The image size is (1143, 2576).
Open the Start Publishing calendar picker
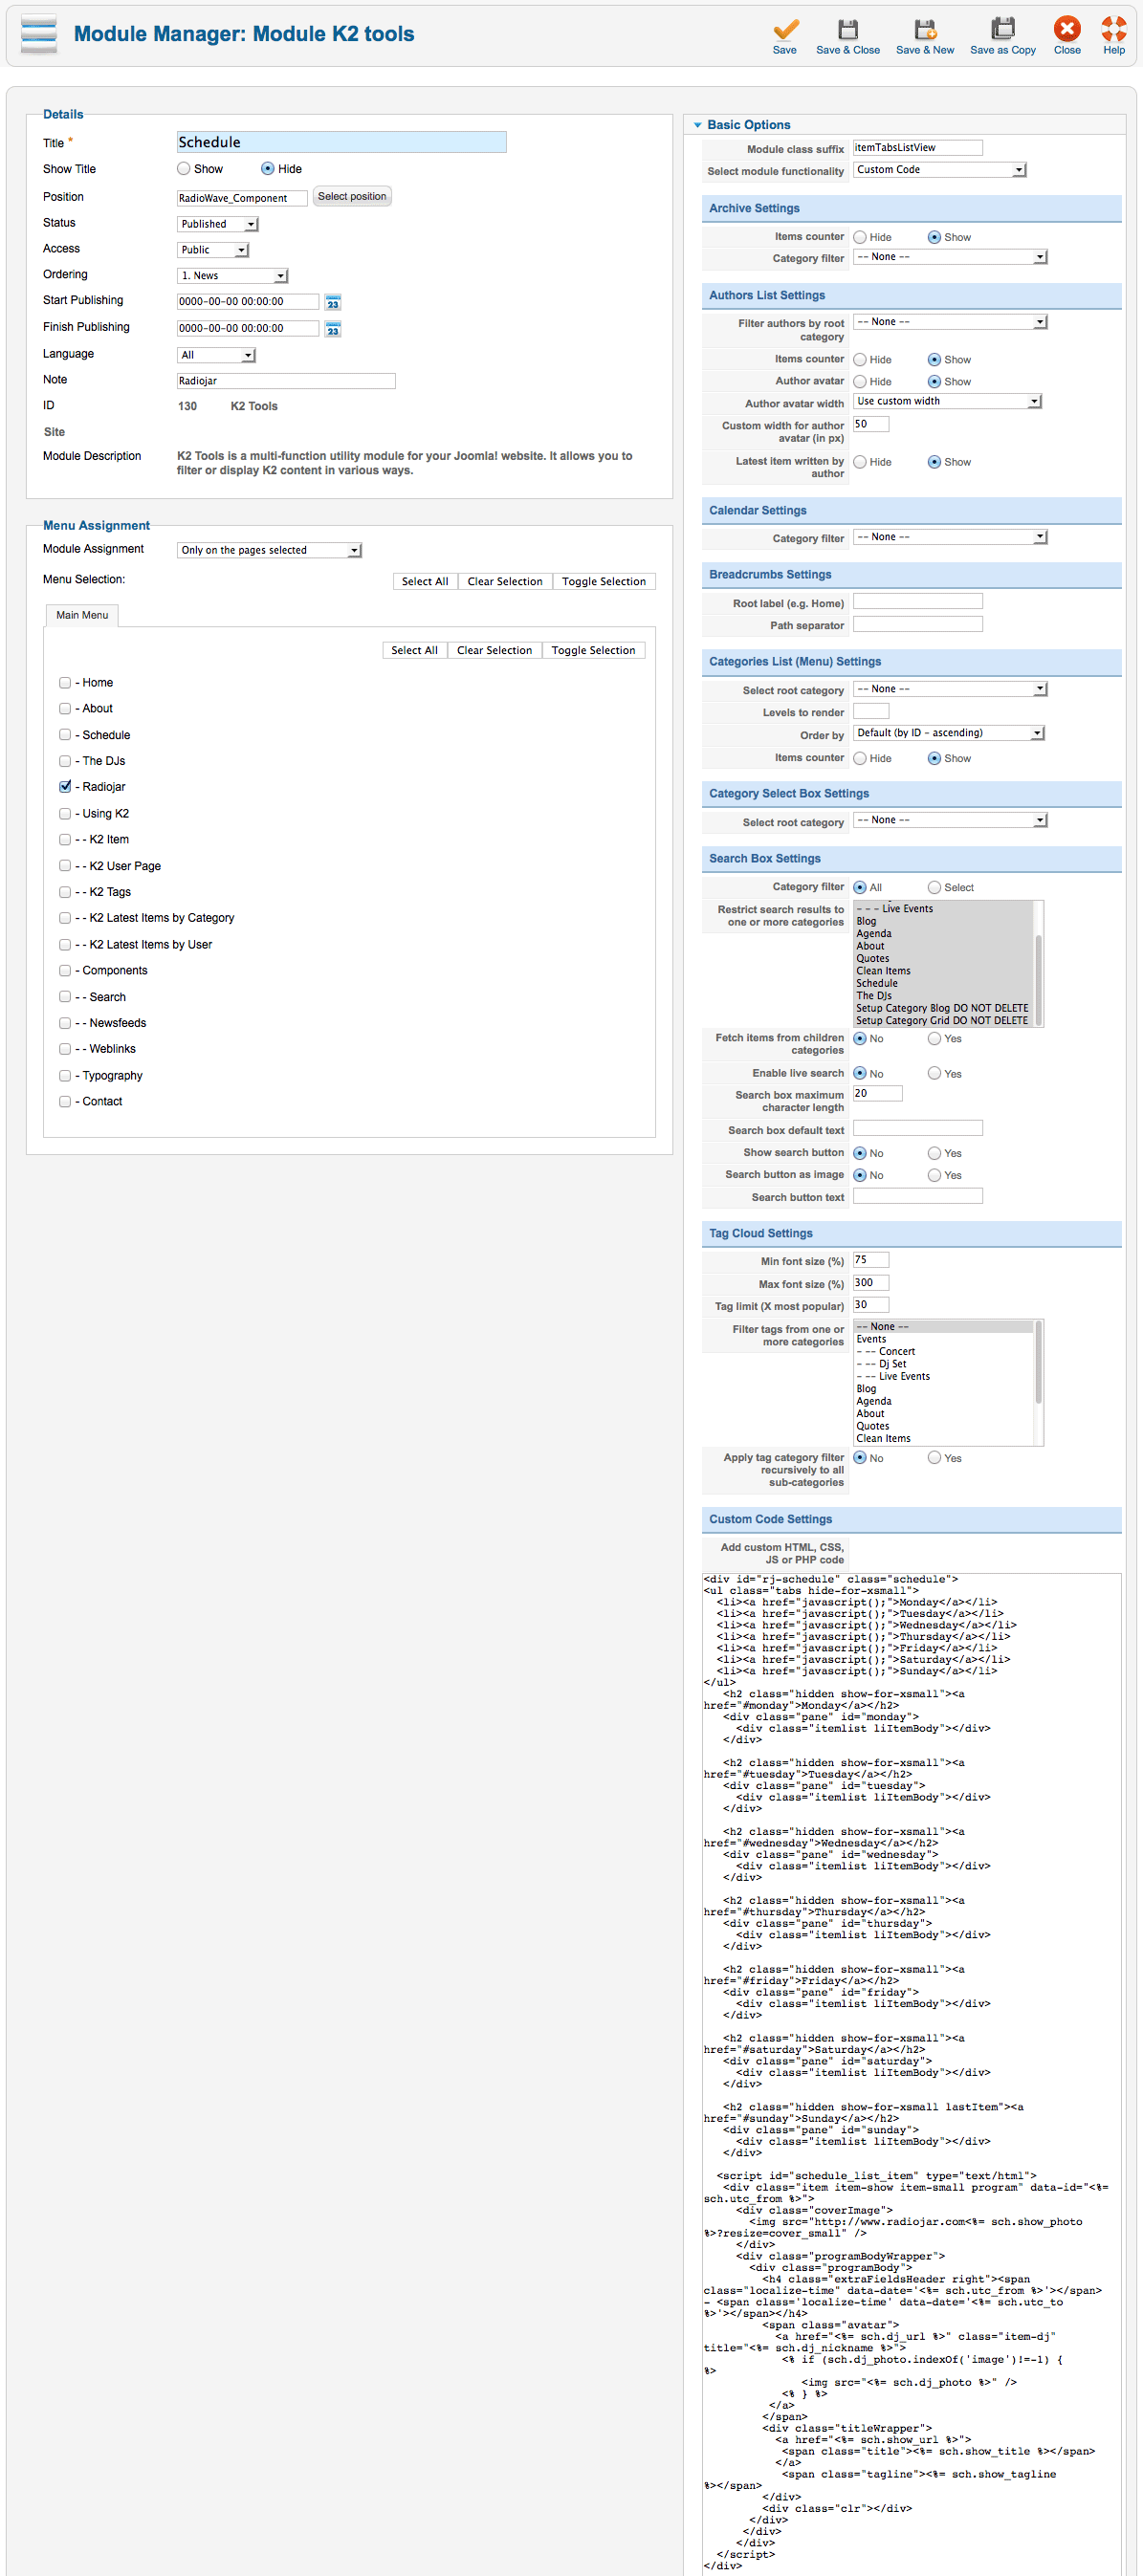pos(333,302)
